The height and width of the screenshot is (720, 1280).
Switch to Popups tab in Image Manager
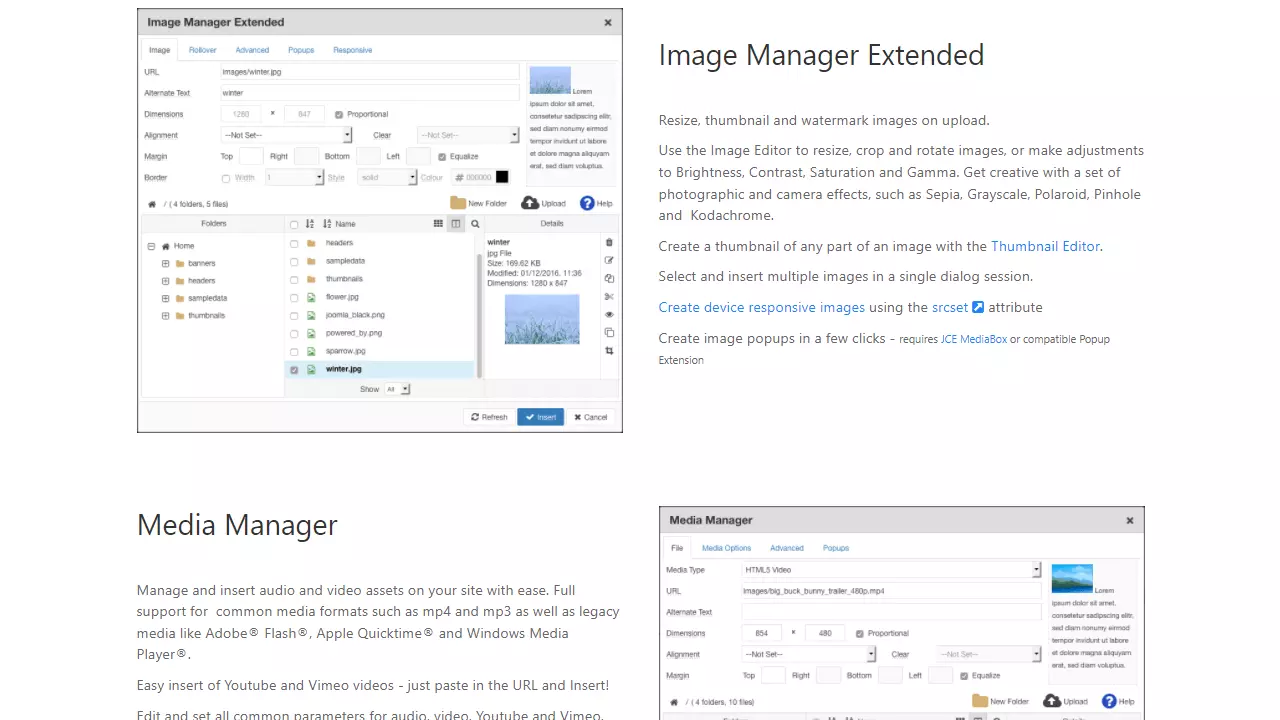point(301,50)
